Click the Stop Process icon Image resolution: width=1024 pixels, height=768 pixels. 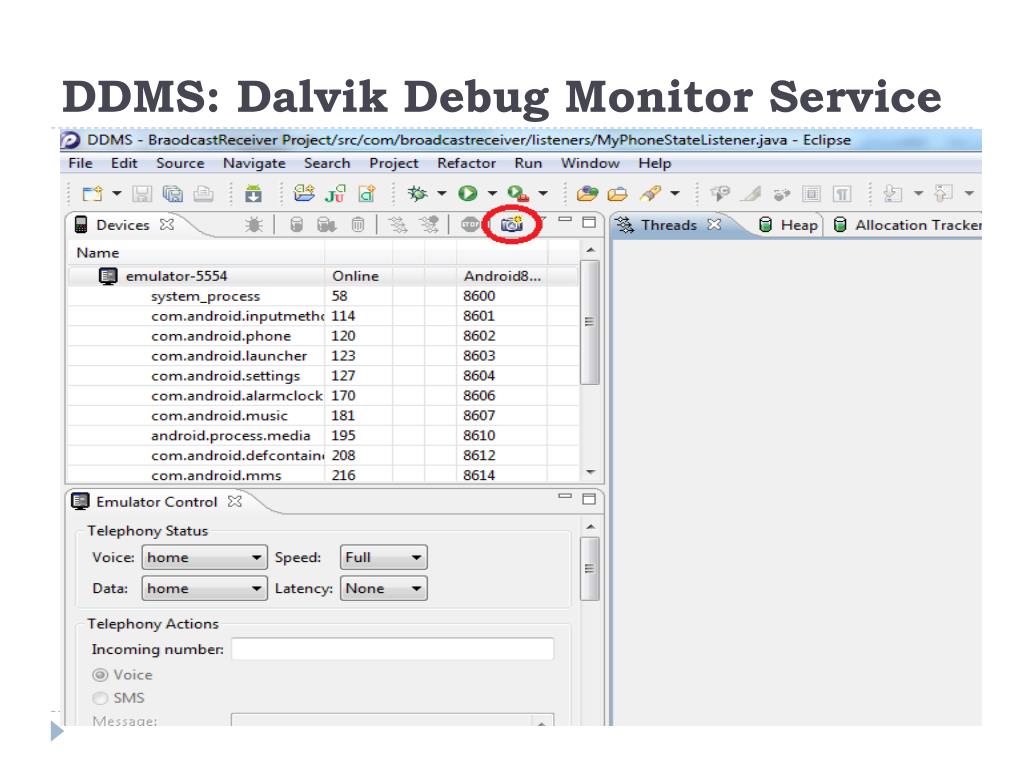[471, 225]
